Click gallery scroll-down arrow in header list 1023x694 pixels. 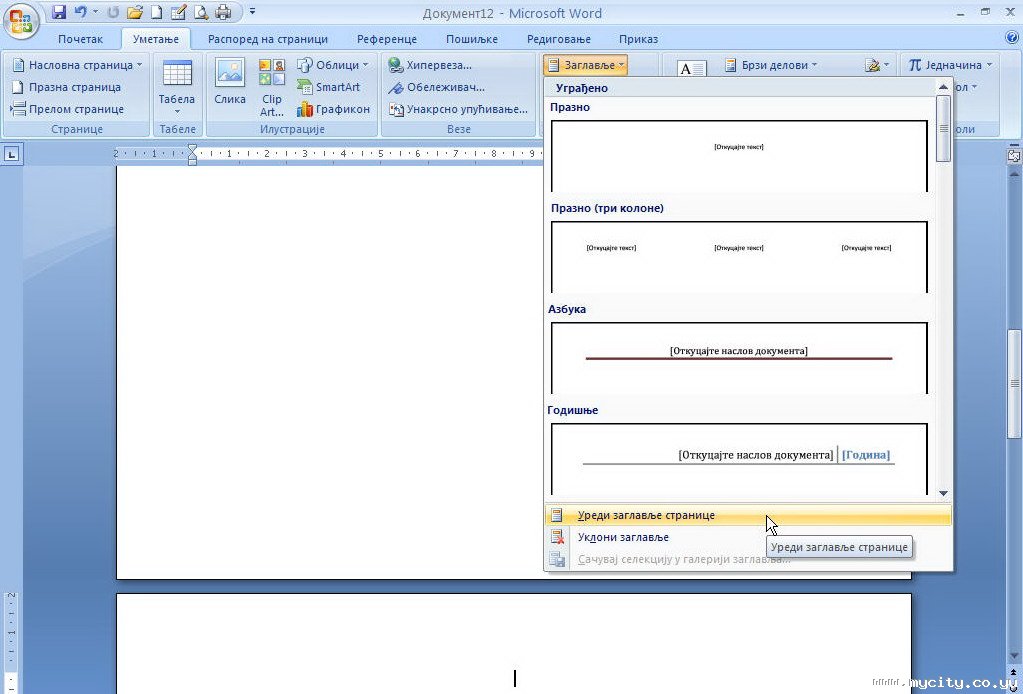click(x=943, y=494)
